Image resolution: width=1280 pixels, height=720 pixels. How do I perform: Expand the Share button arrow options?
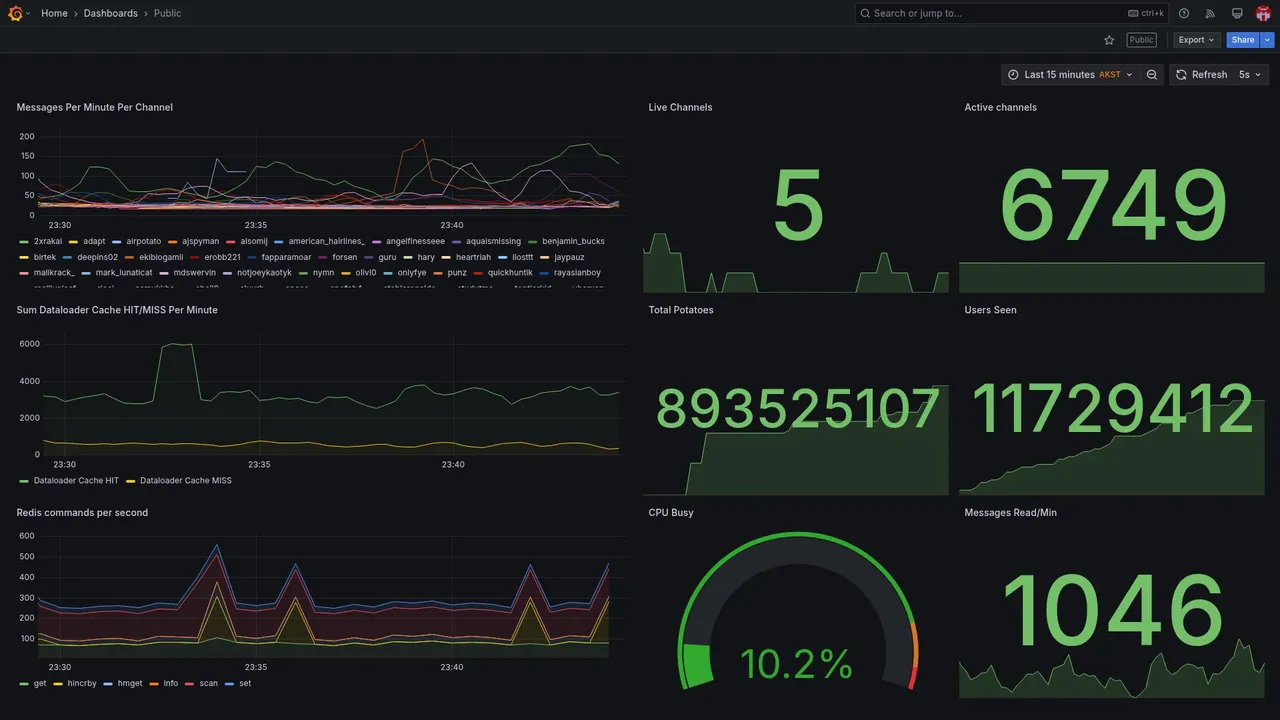(1267, 40)
